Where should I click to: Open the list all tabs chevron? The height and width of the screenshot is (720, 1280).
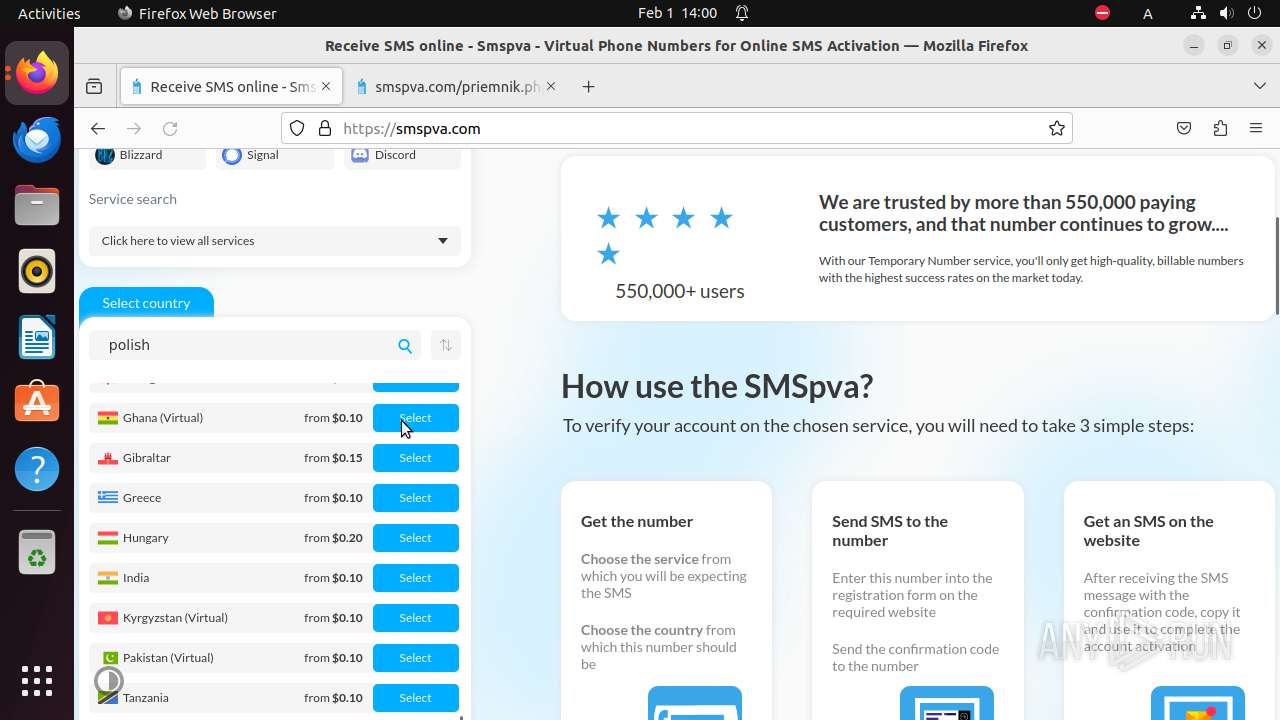(x=1260, y=87)
